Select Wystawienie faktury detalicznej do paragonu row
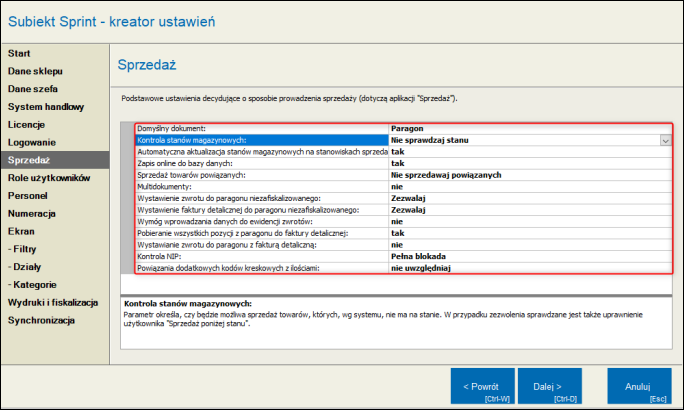684x410 pixels. pyautogui.click(x=262, y=210)
